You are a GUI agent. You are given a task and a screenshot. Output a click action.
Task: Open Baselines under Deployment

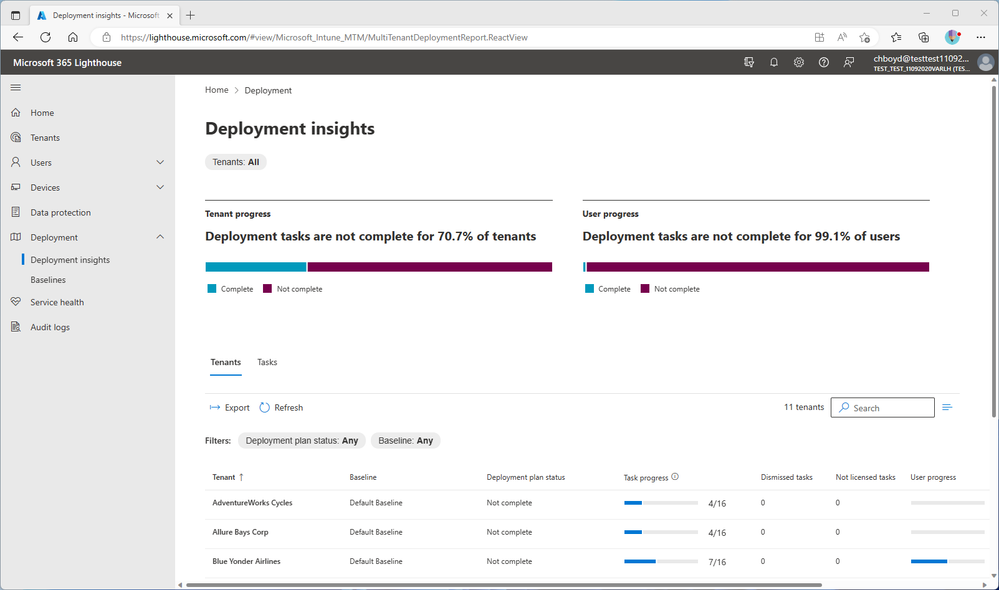tap(48, 280)
